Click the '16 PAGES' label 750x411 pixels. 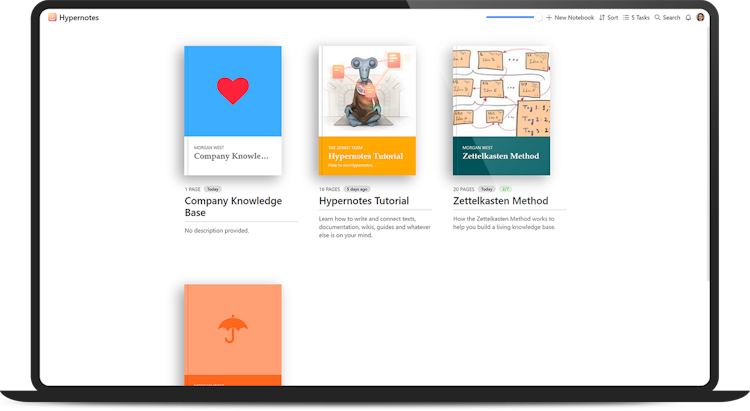(330, 189)
